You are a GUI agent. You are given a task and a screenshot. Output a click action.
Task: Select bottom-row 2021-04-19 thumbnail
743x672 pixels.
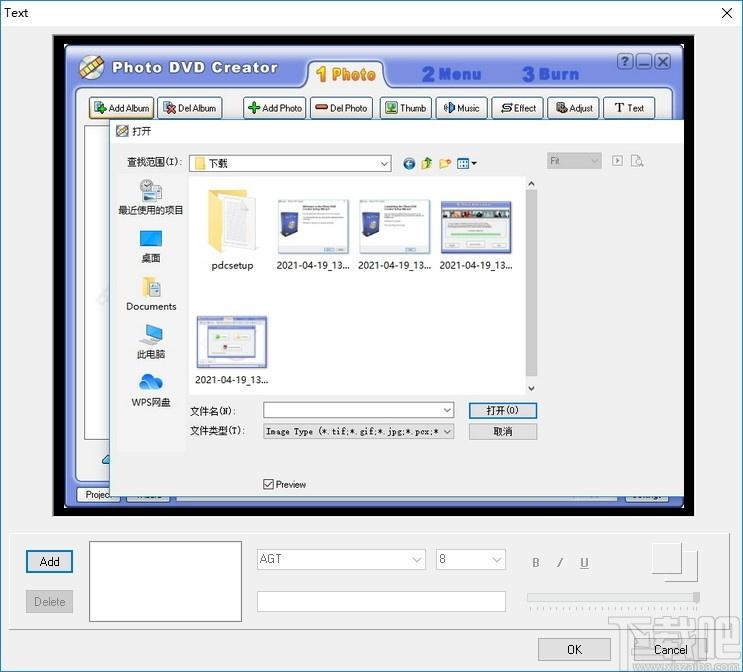tap(232, 350)
